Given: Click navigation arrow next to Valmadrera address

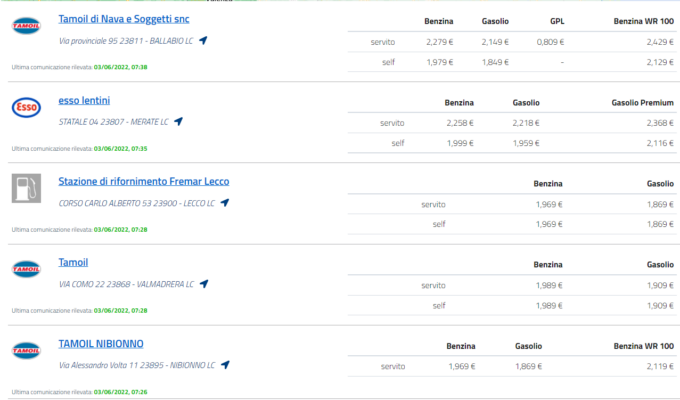Looking at the screenshot, I should tap(204, 284).
